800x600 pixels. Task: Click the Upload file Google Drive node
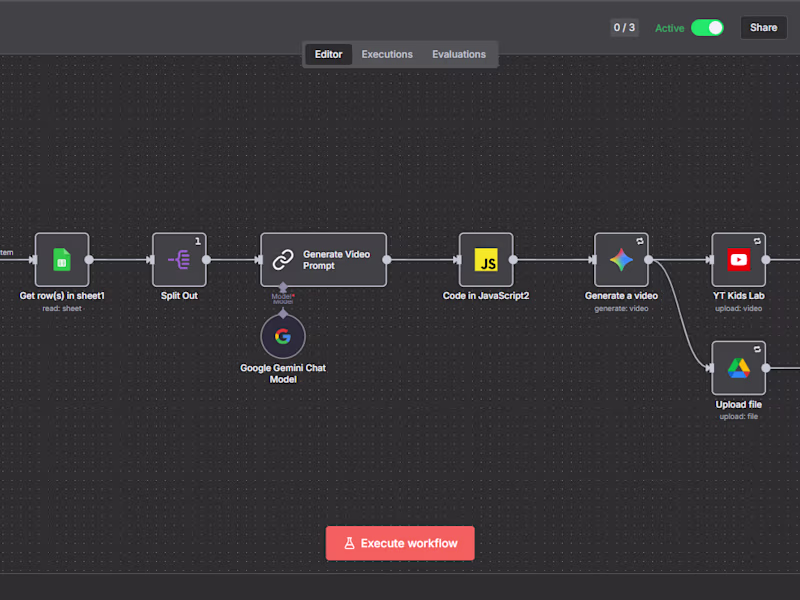(738, 368)
